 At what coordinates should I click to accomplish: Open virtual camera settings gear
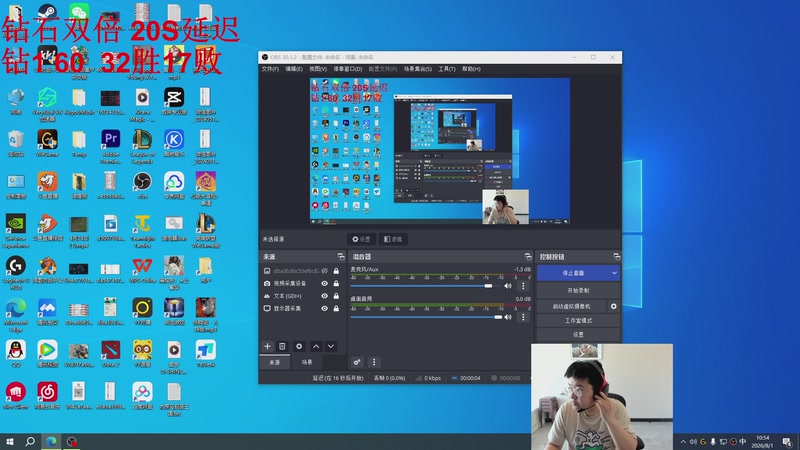point(614,306)
